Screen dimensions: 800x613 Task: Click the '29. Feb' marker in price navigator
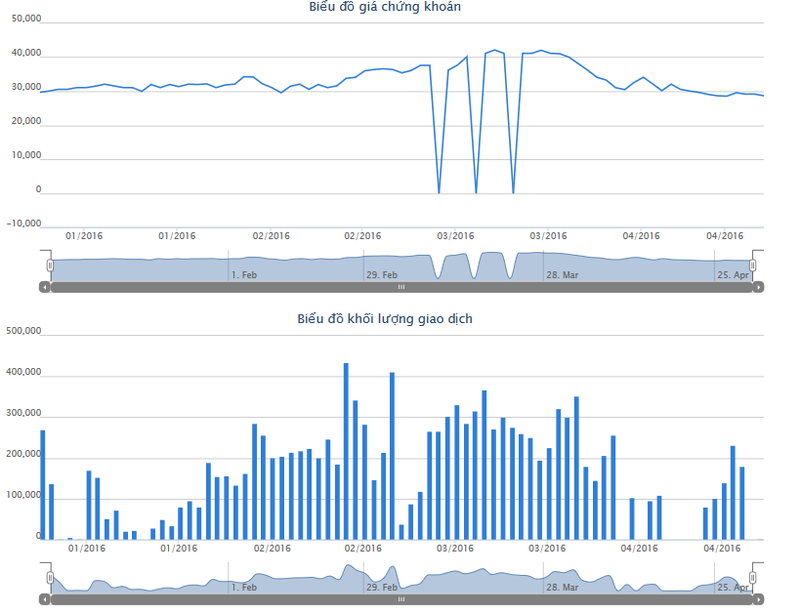tap(381, 274)
